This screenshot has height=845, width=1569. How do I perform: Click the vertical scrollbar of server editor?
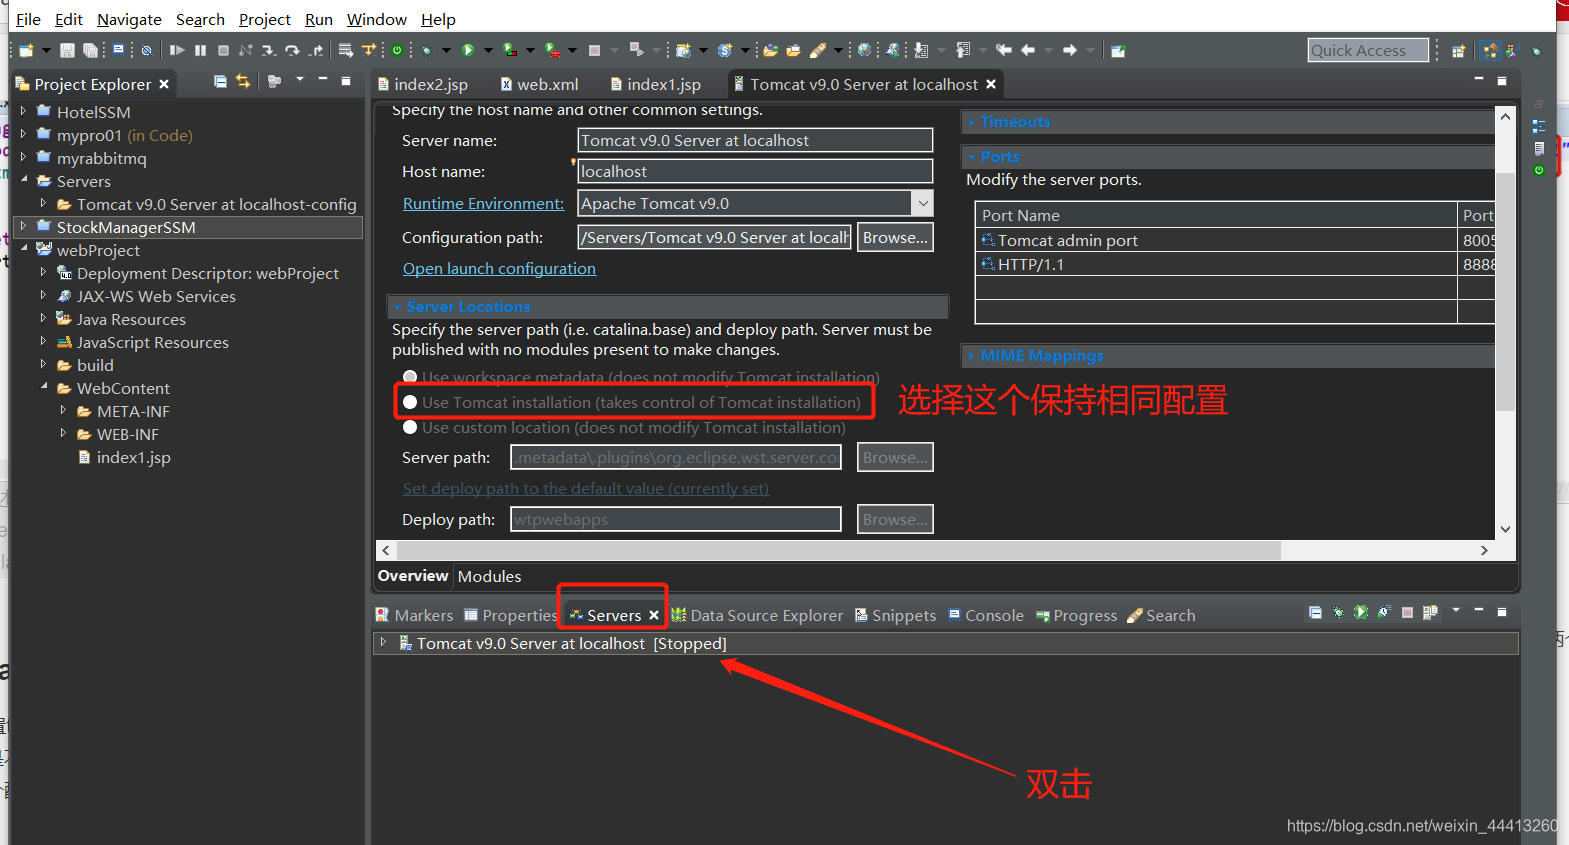pos(1505,290)
